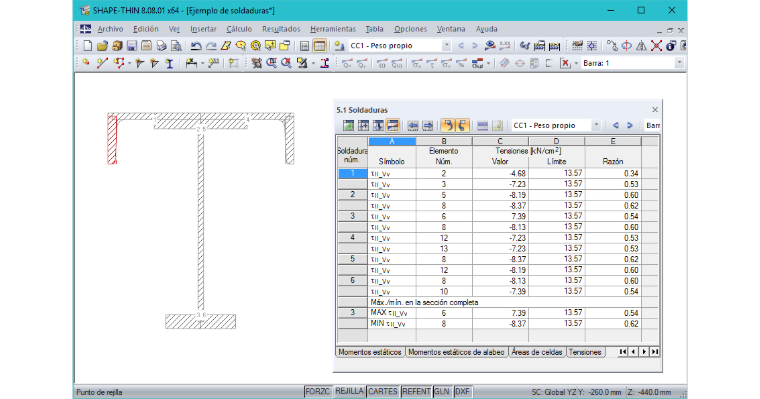
Task: Select the I-section insert tool icon
Action: point(170,63)
